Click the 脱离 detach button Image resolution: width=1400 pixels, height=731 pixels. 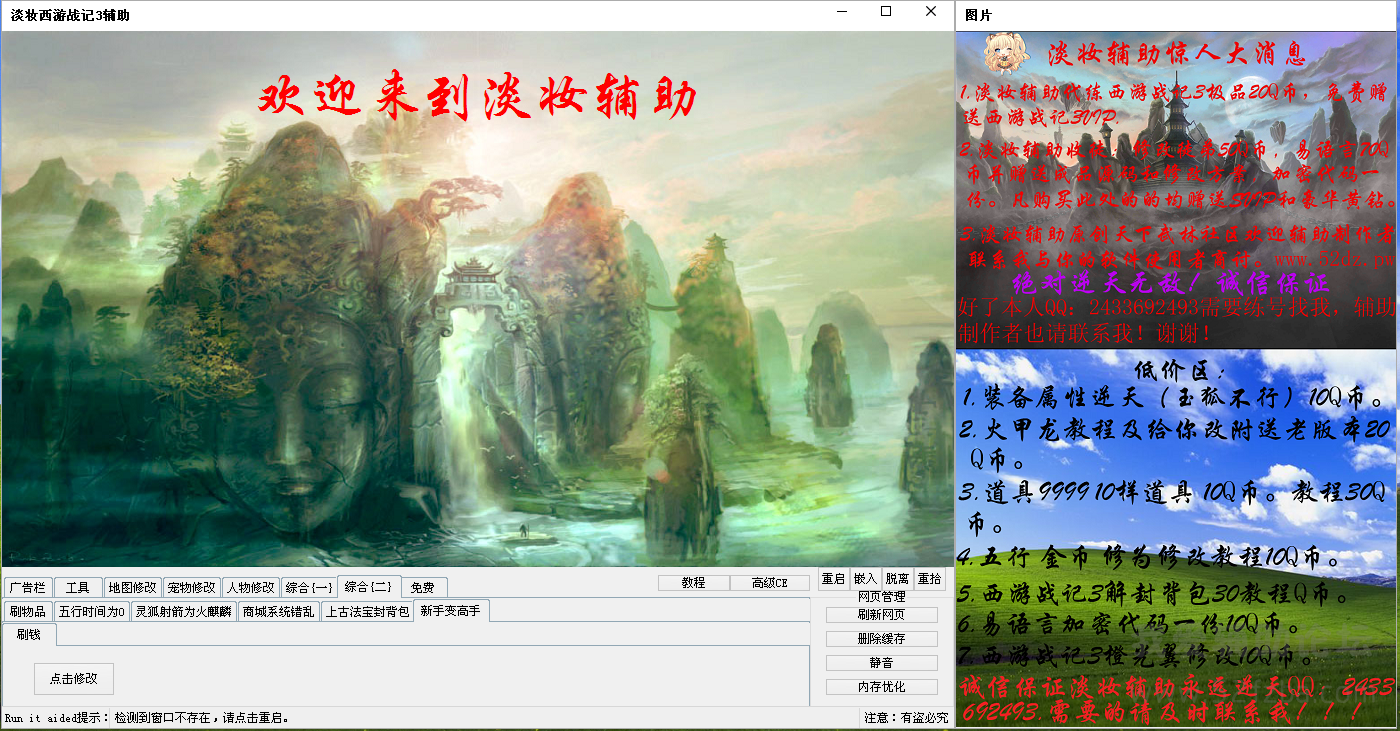tap(898, 579)
